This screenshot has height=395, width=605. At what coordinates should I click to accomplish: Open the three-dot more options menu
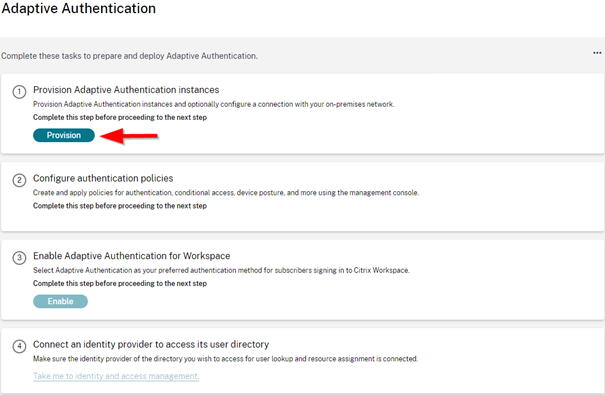pyautogui.click(x=597, y=53)
